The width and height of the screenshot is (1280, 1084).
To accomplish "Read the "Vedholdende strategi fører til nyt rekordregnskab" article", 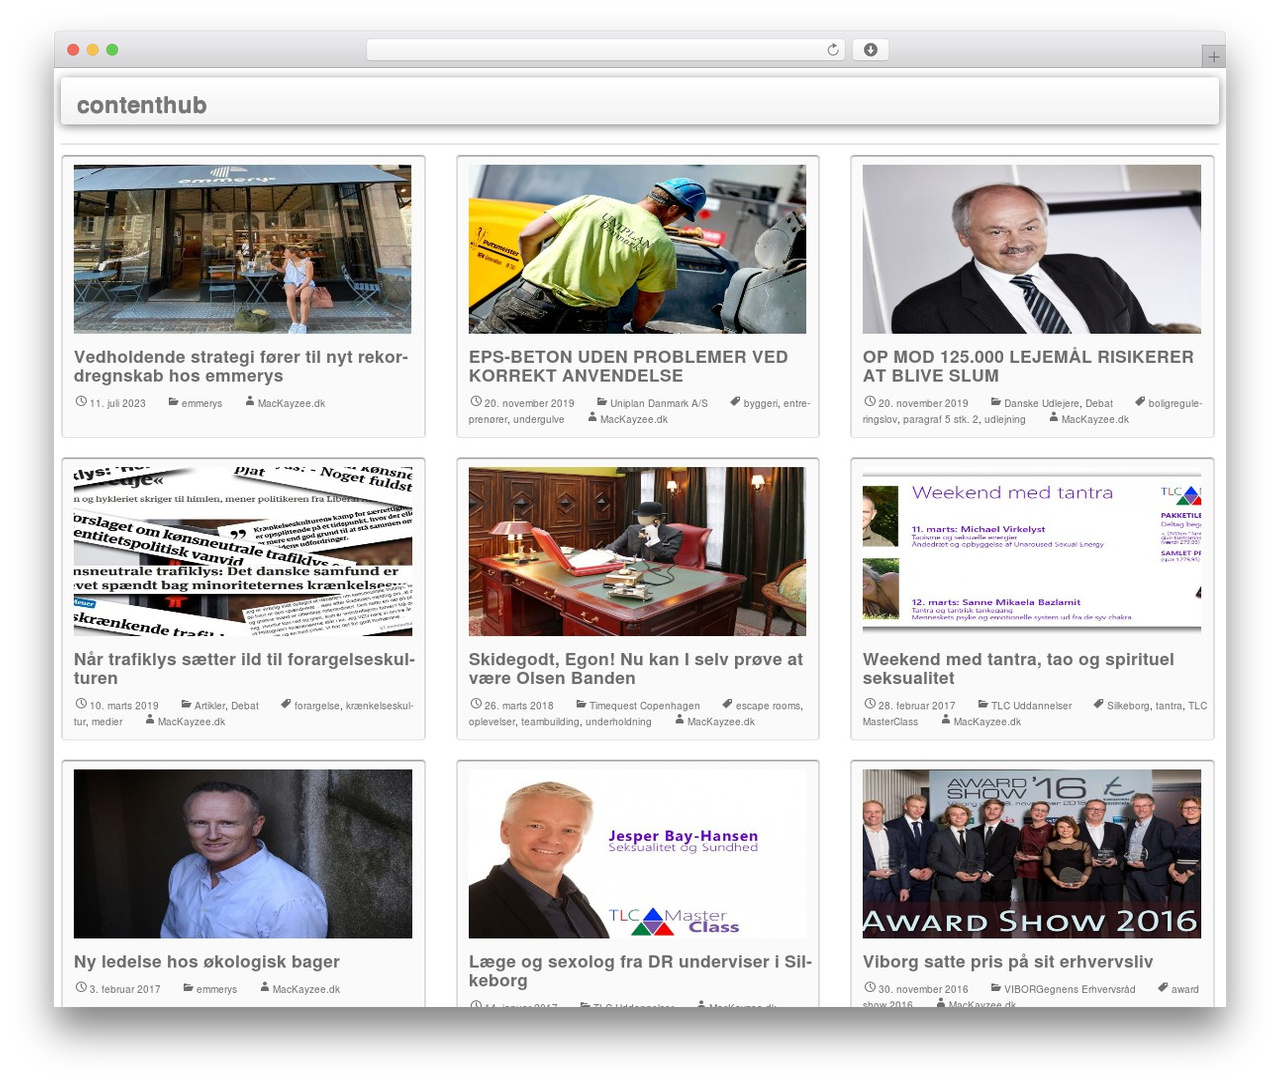I will 241,366.
